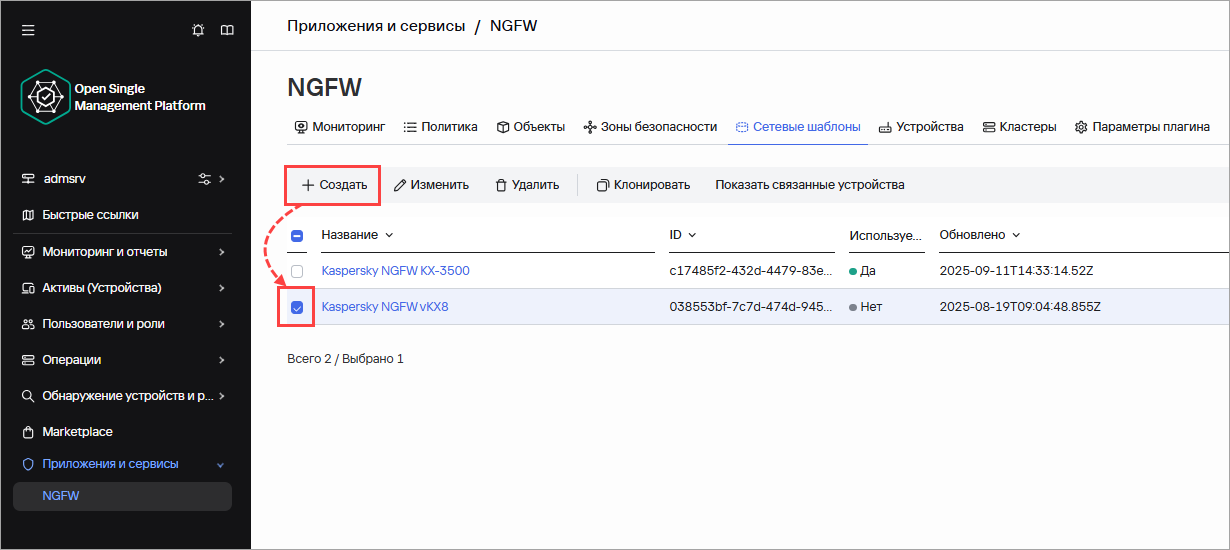Open the Kaspersky NGFW vKX8 link
Image resolution: width=1230 pixels, height=550 pixels.
click(x=385, y=307)
